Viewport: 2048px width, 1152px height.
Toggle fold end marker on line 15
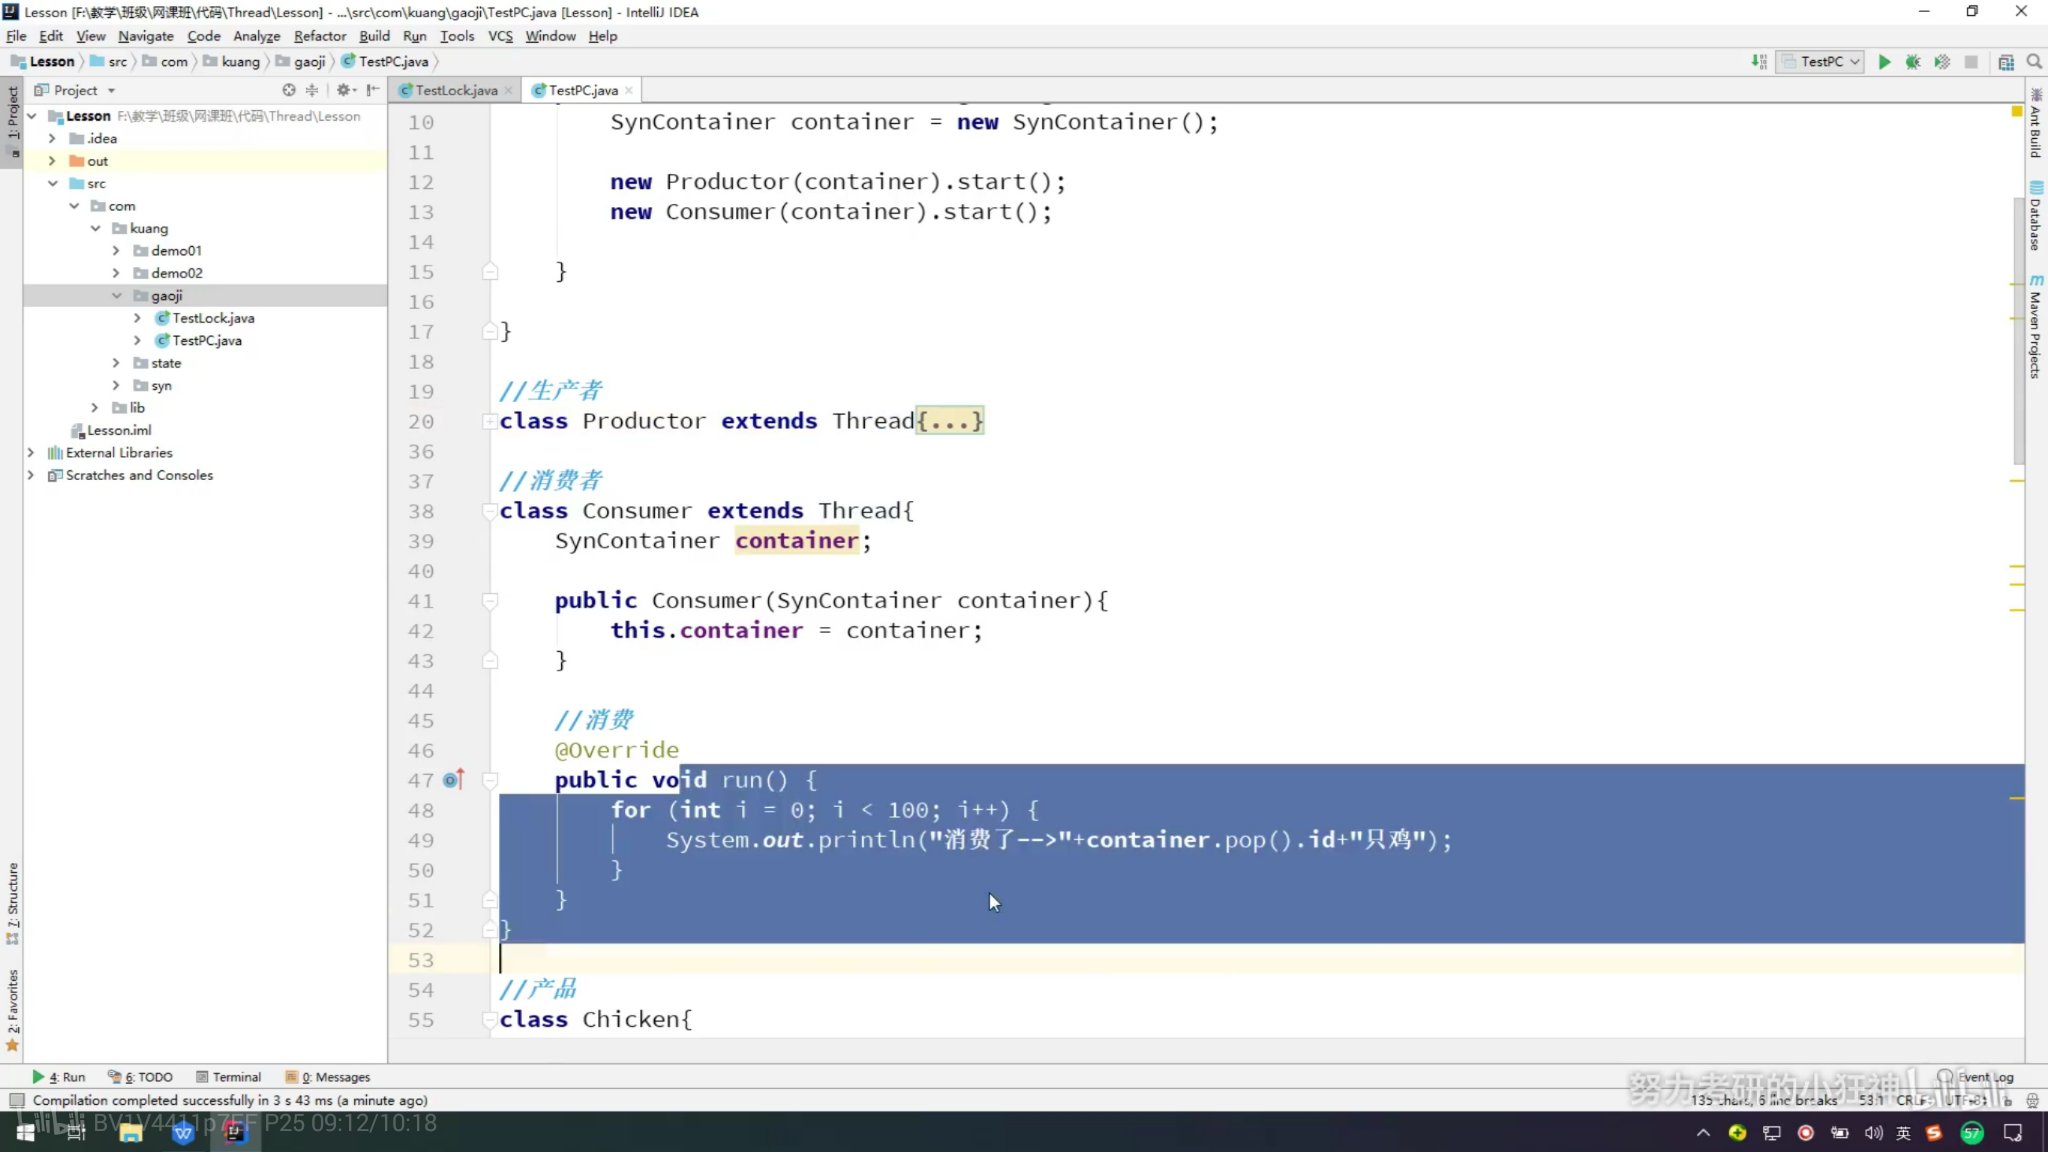[x=490, y=271]
